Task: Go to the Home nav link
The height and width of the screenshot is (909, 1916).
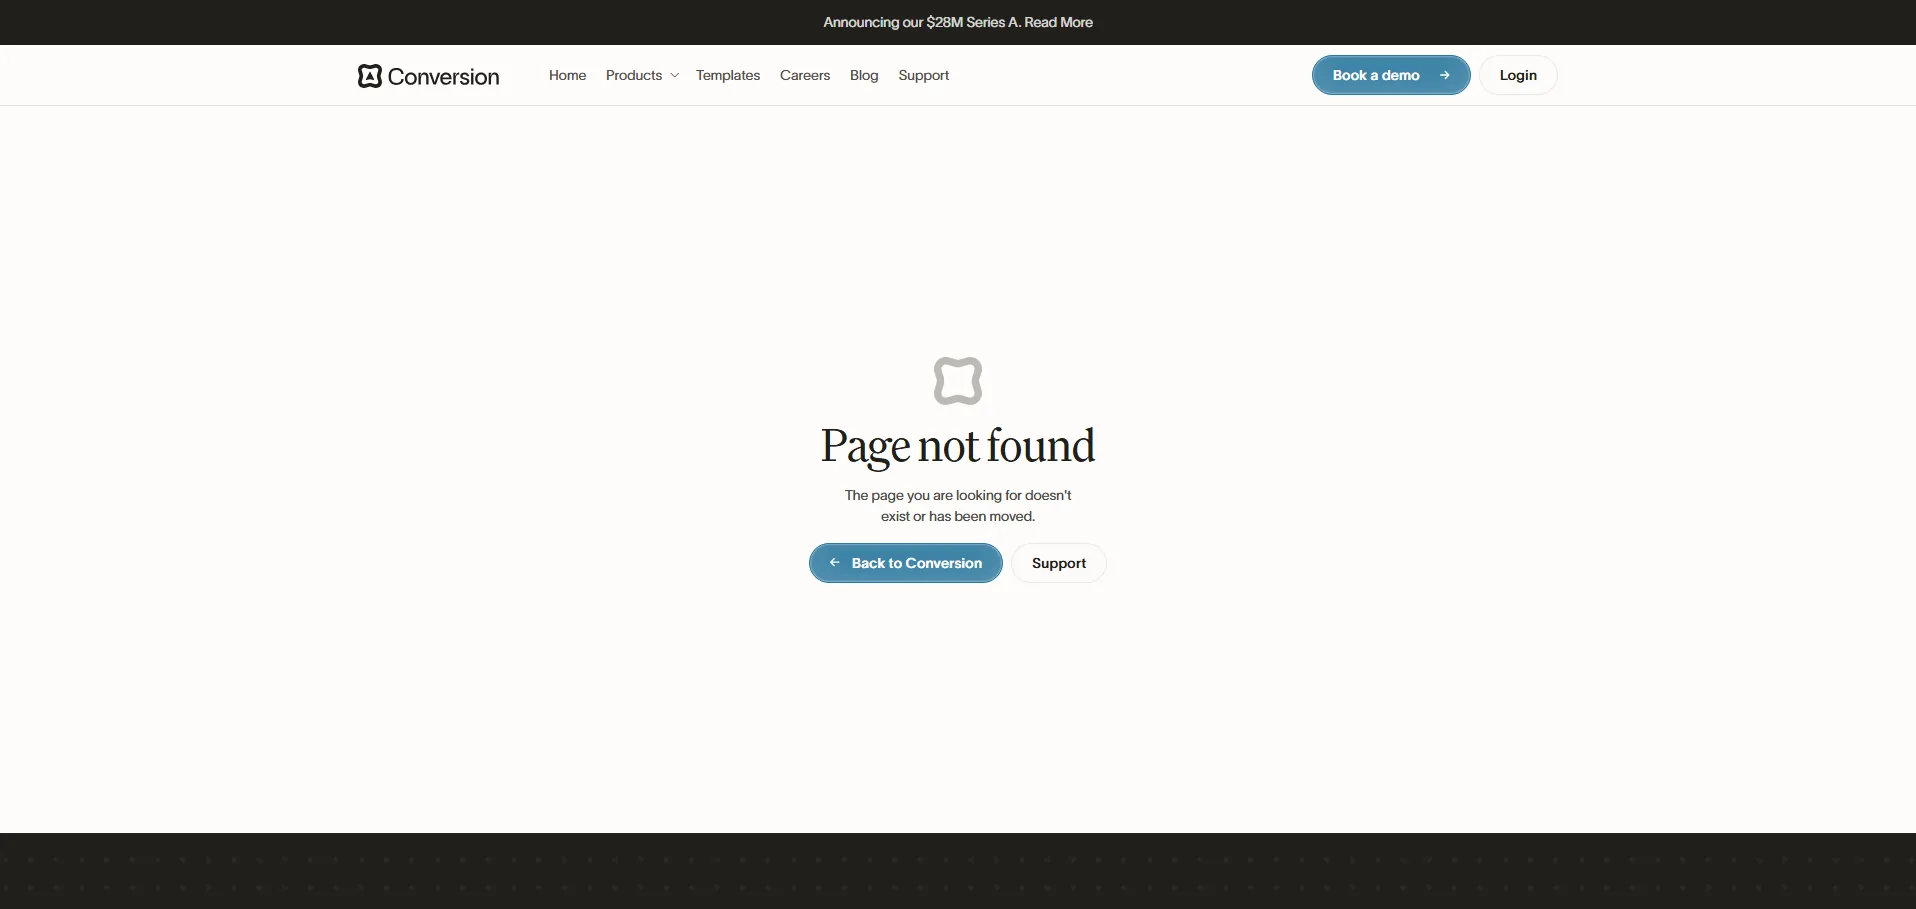Action: (567, 75)
